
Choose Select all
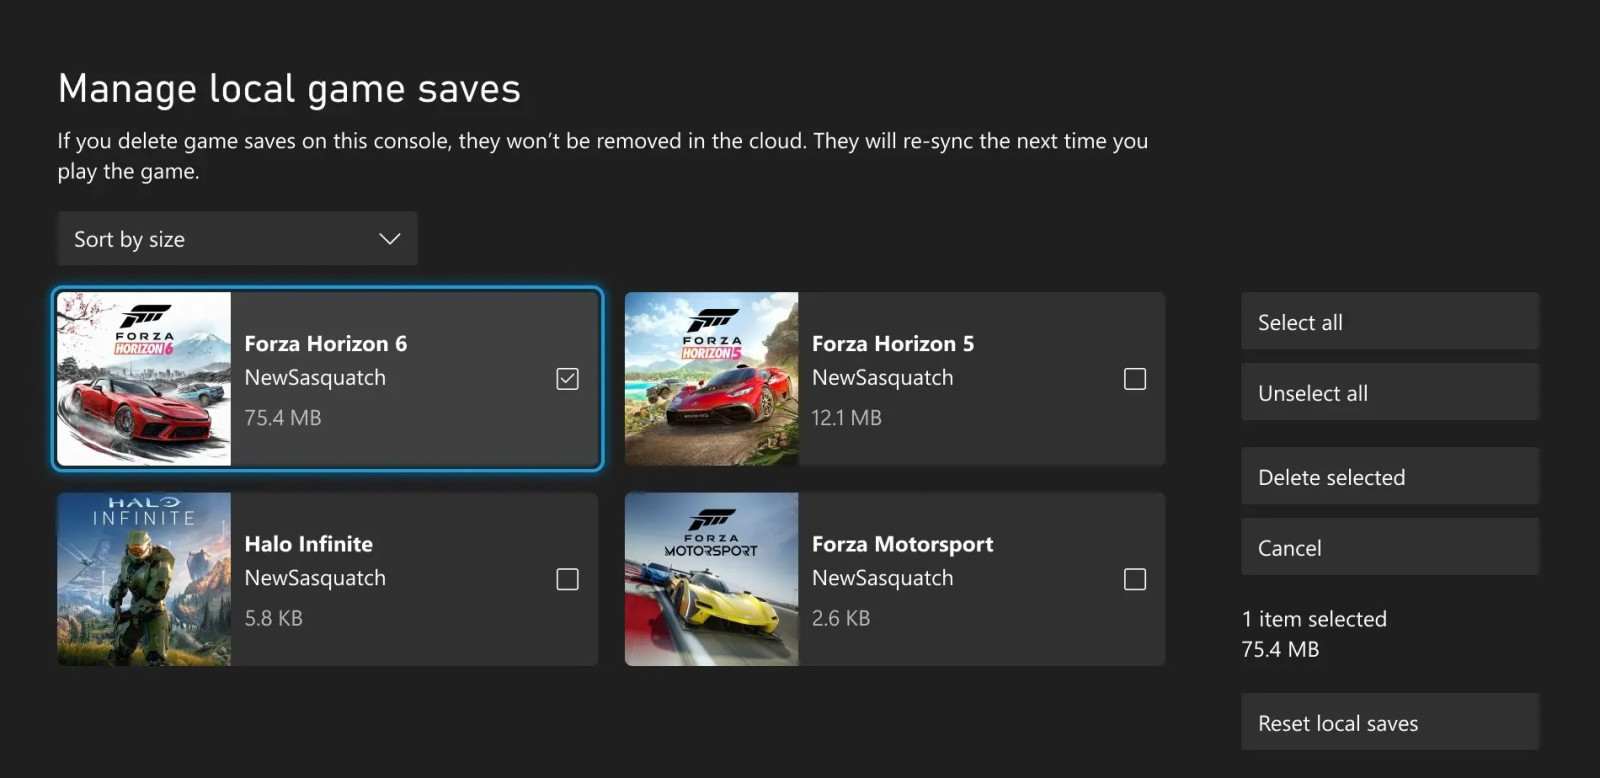(1390, 322)
